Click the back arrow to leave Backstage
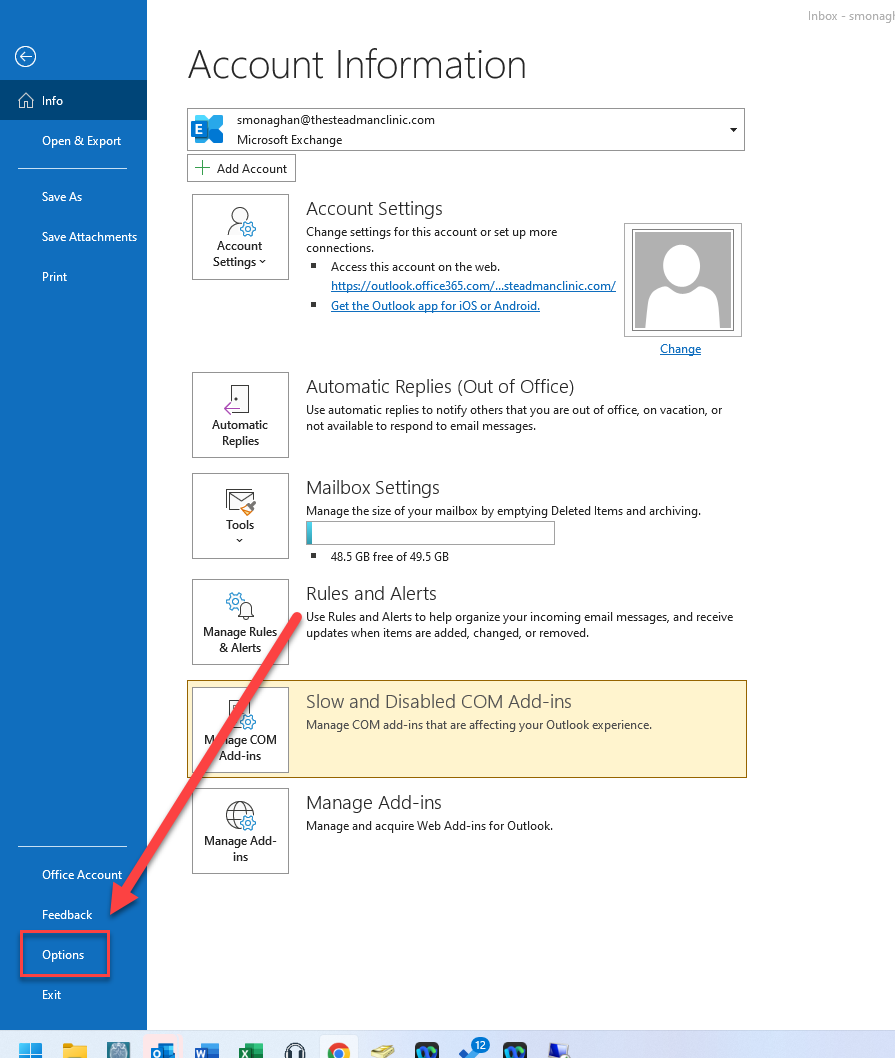This screenshot has width=895, height=1058. click(26, 57)
